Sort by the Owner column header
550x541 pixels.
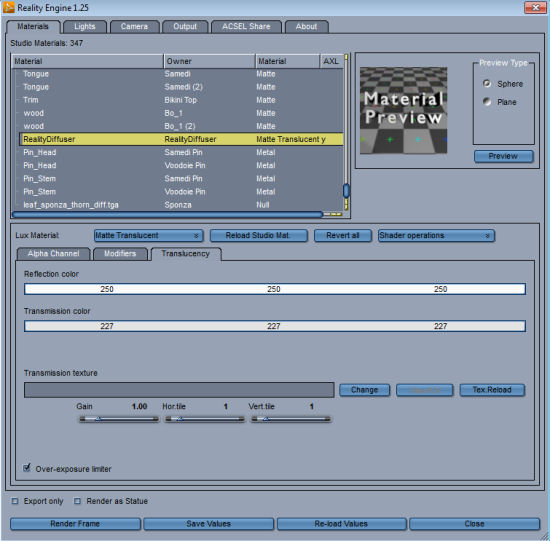pos(209,61)
